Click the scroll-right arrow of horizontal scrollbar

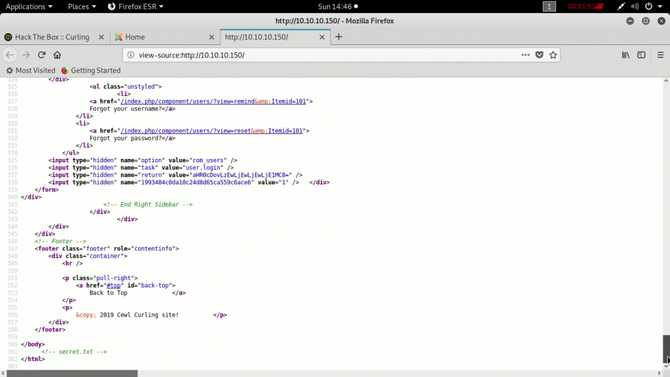[x=659, y=374]
